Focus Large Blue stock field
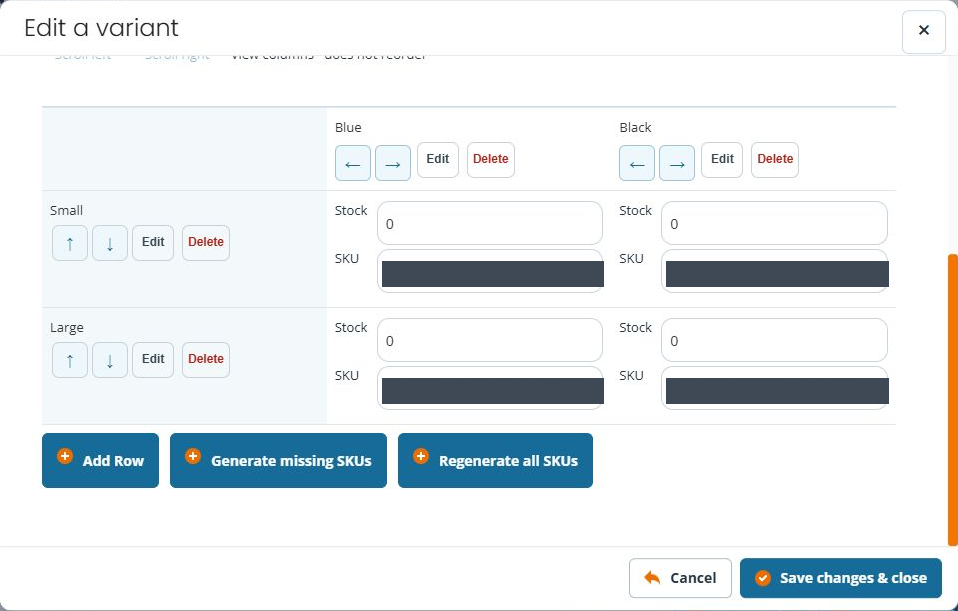 pyautogui.click(x=490, y=340)
